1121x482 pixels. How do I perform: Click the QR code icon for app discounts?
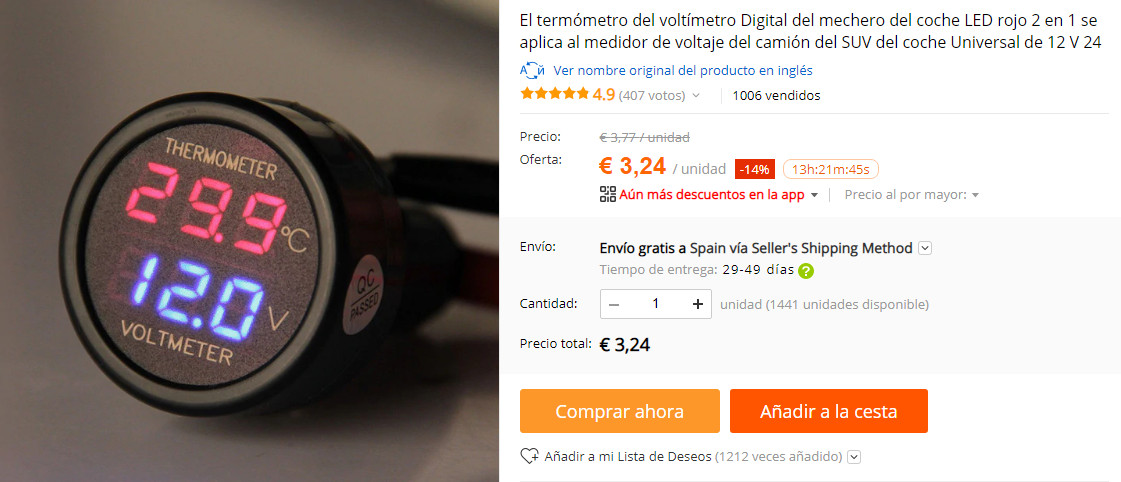608,194
